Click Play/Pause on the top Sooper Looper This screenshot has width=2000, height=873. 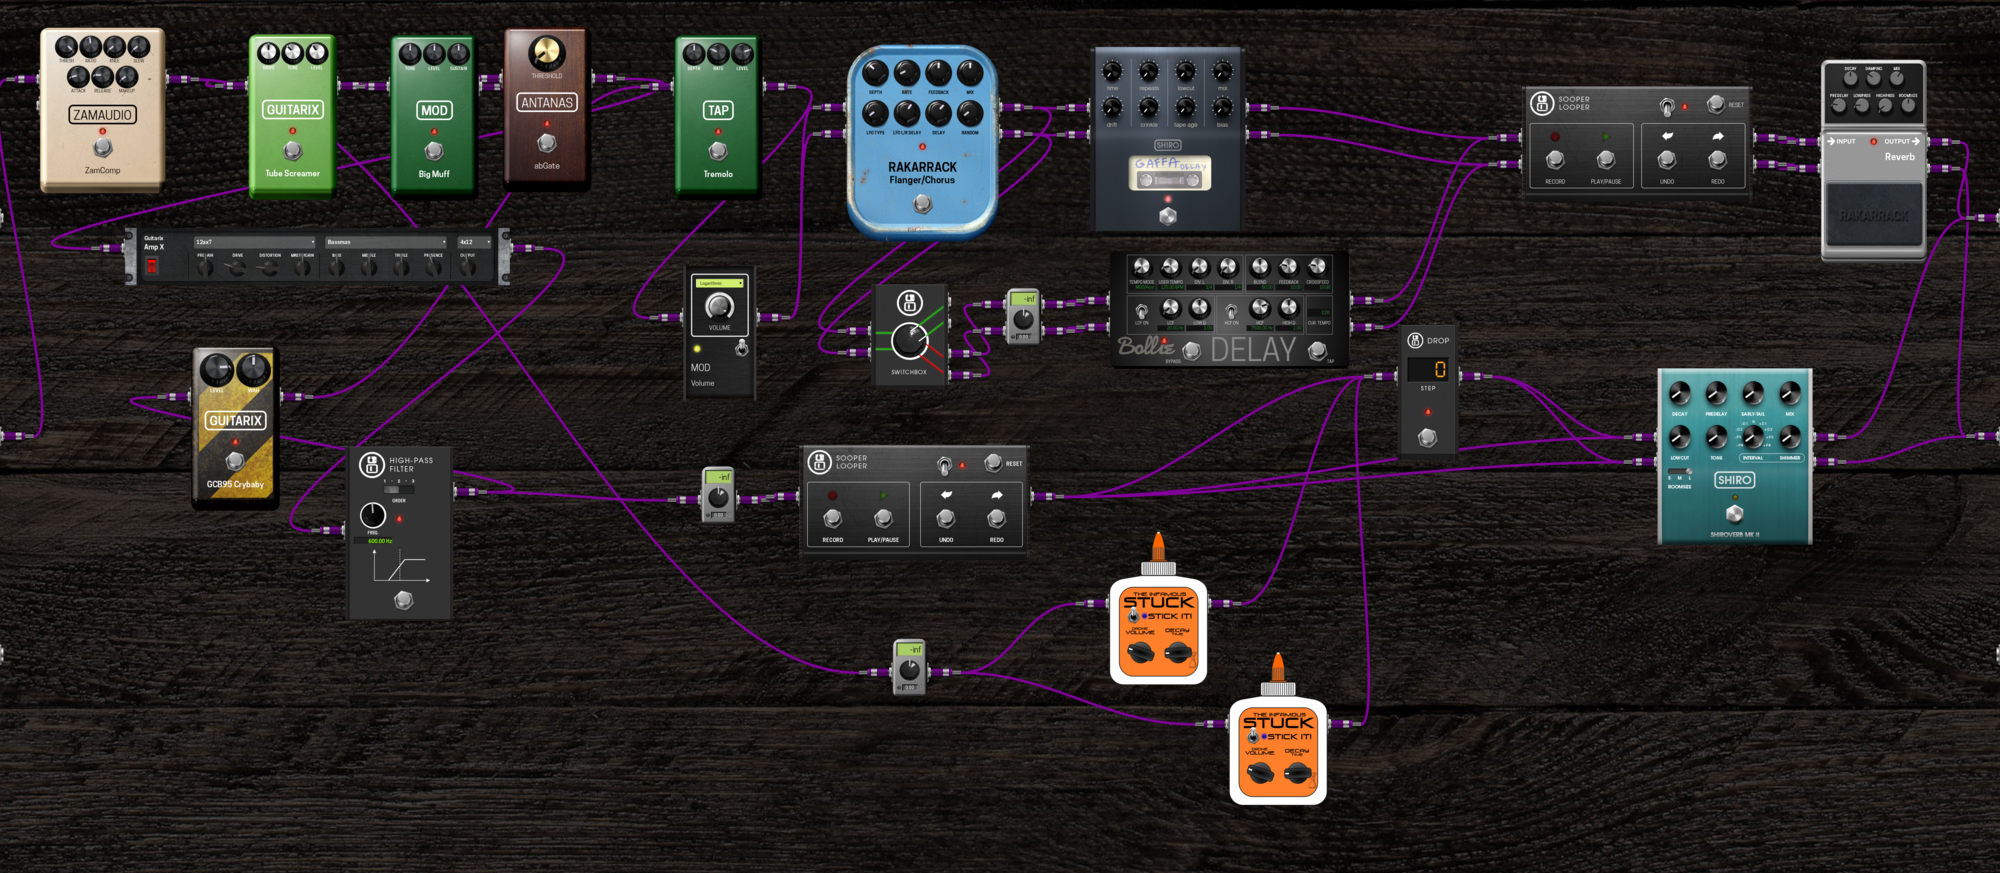tap(1605, 159)
